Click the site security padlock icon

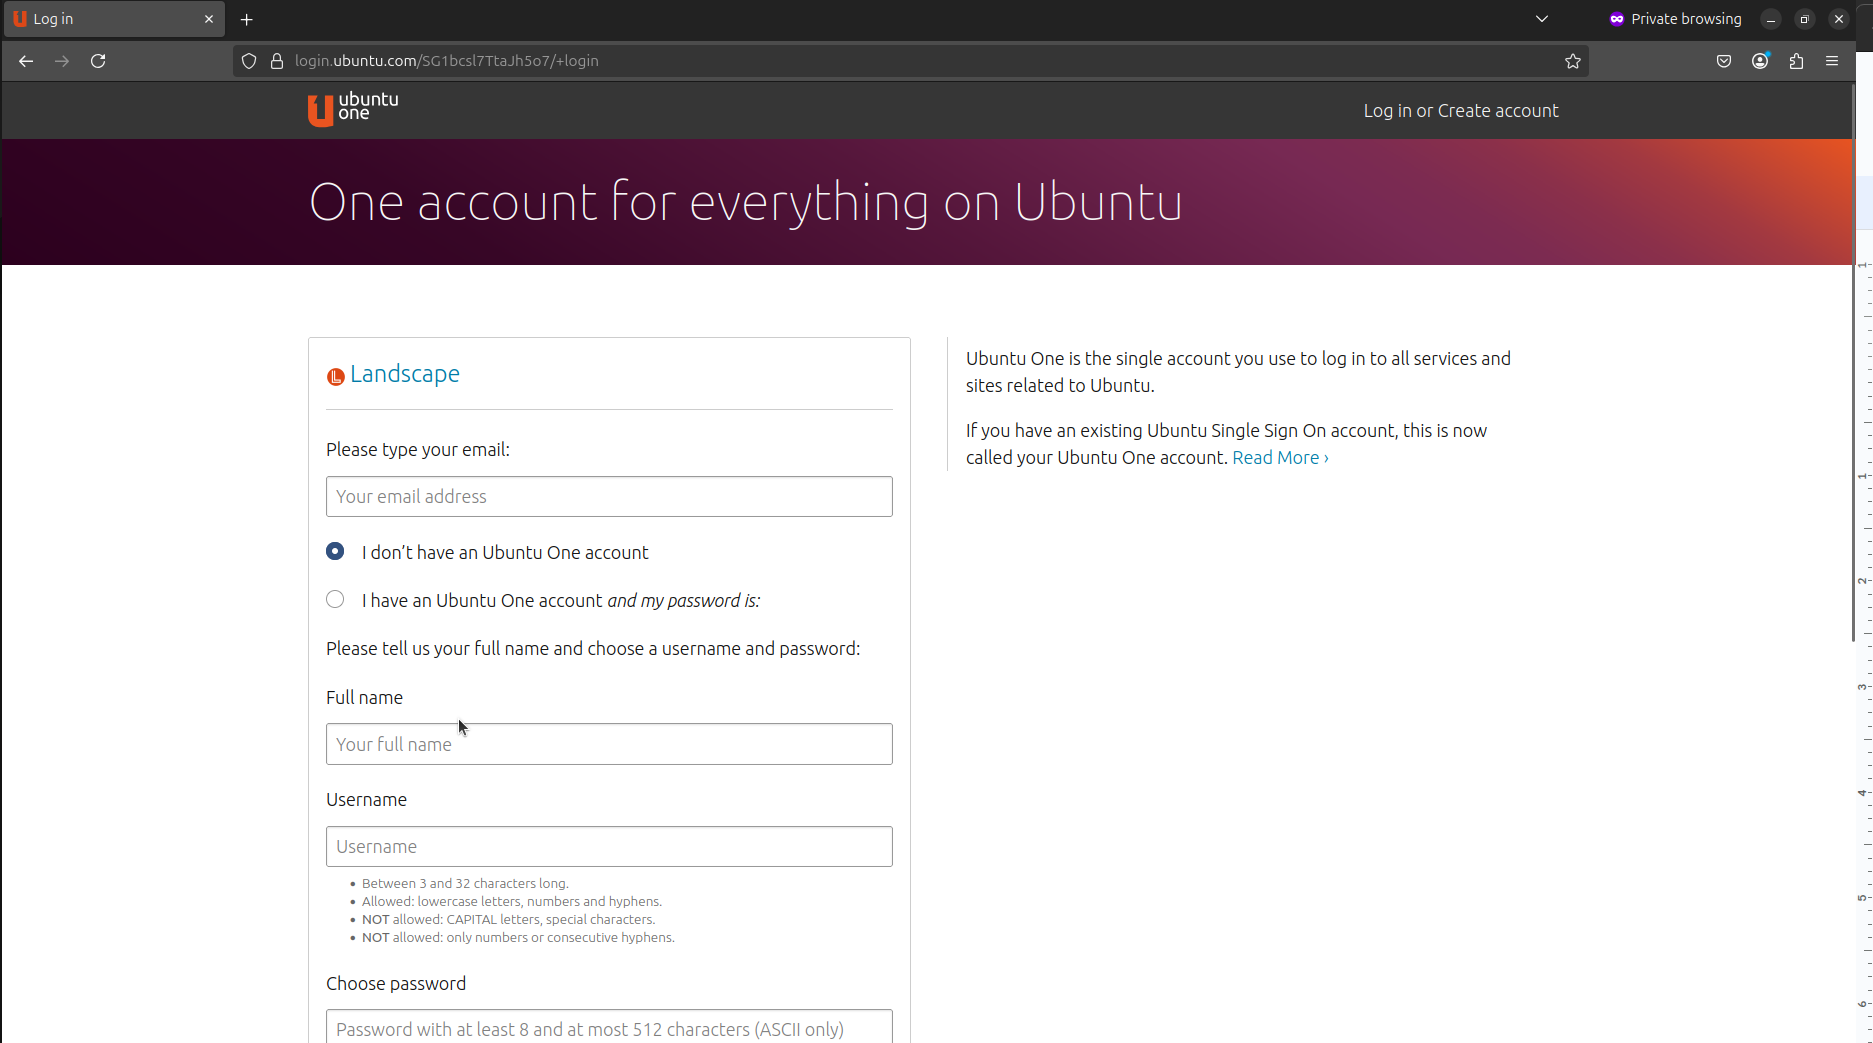point(277,61)
